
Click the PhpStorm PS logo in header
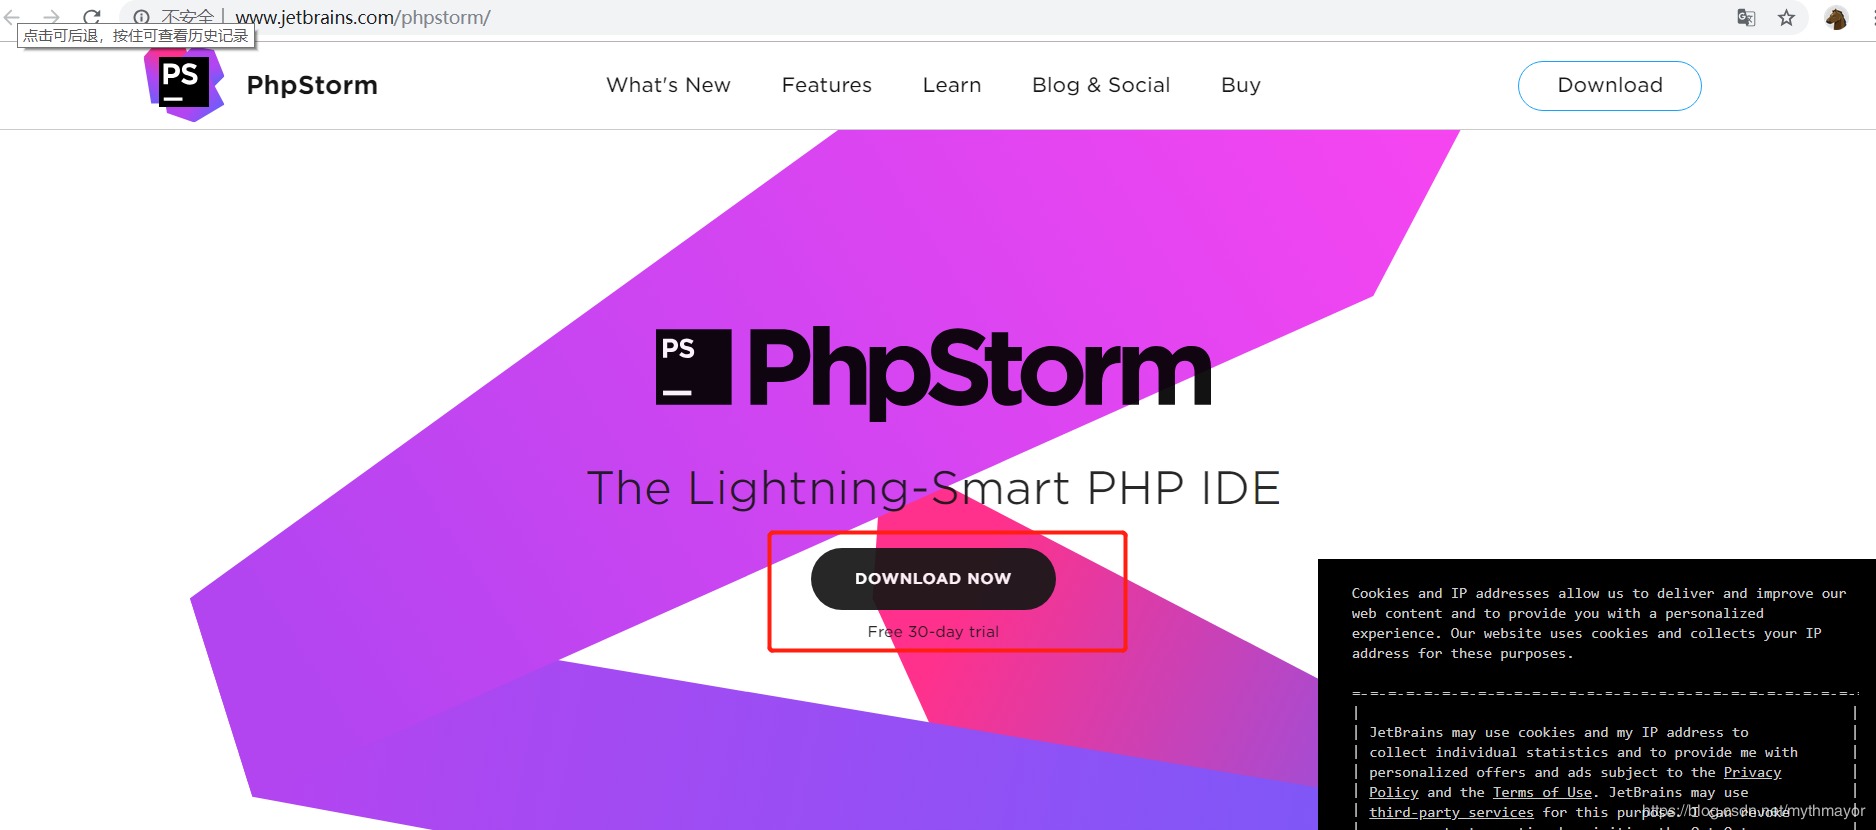(184, 84)
